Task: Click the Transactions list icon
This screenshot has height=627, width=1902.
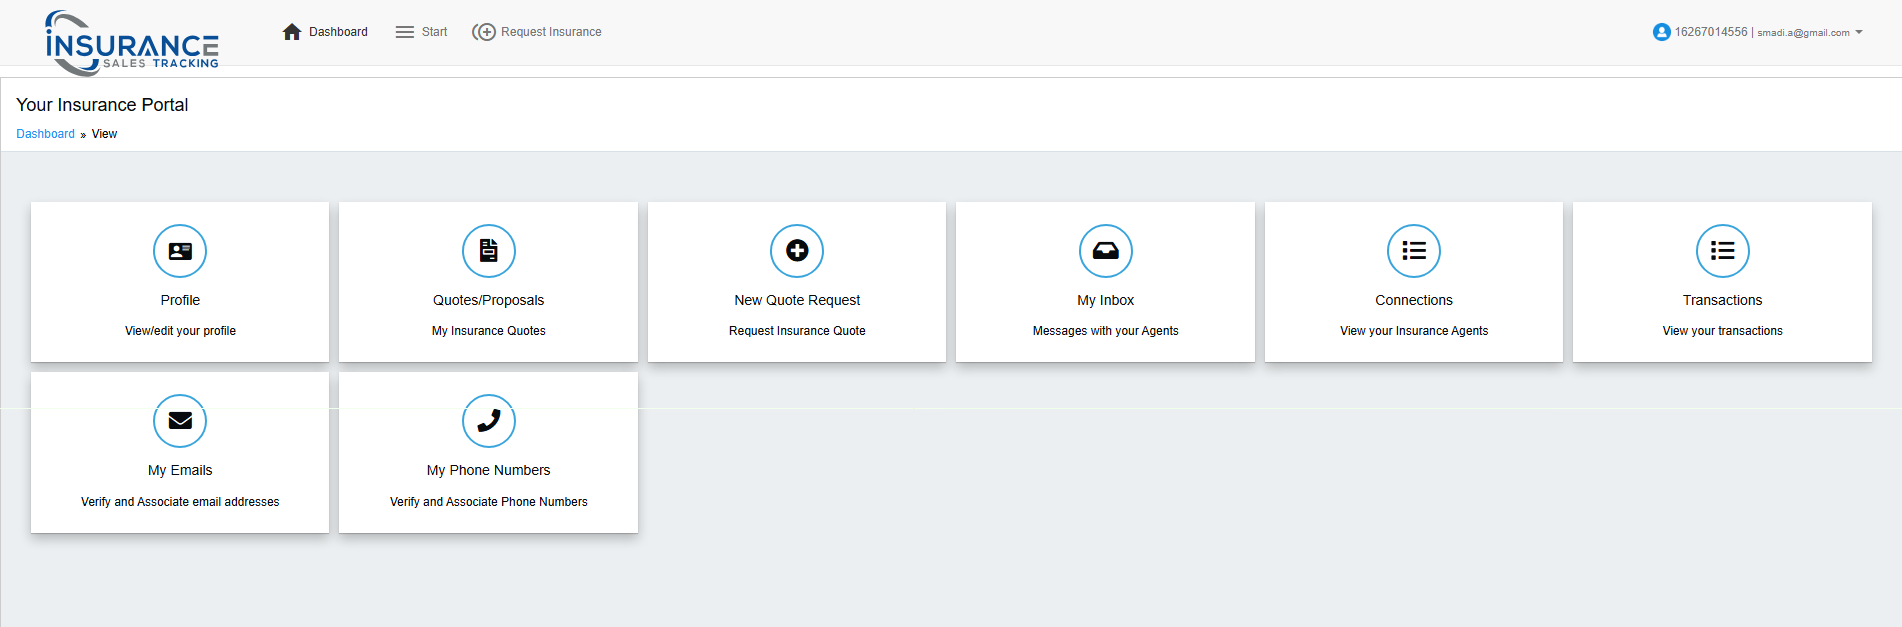Action: coord(1723,251)
